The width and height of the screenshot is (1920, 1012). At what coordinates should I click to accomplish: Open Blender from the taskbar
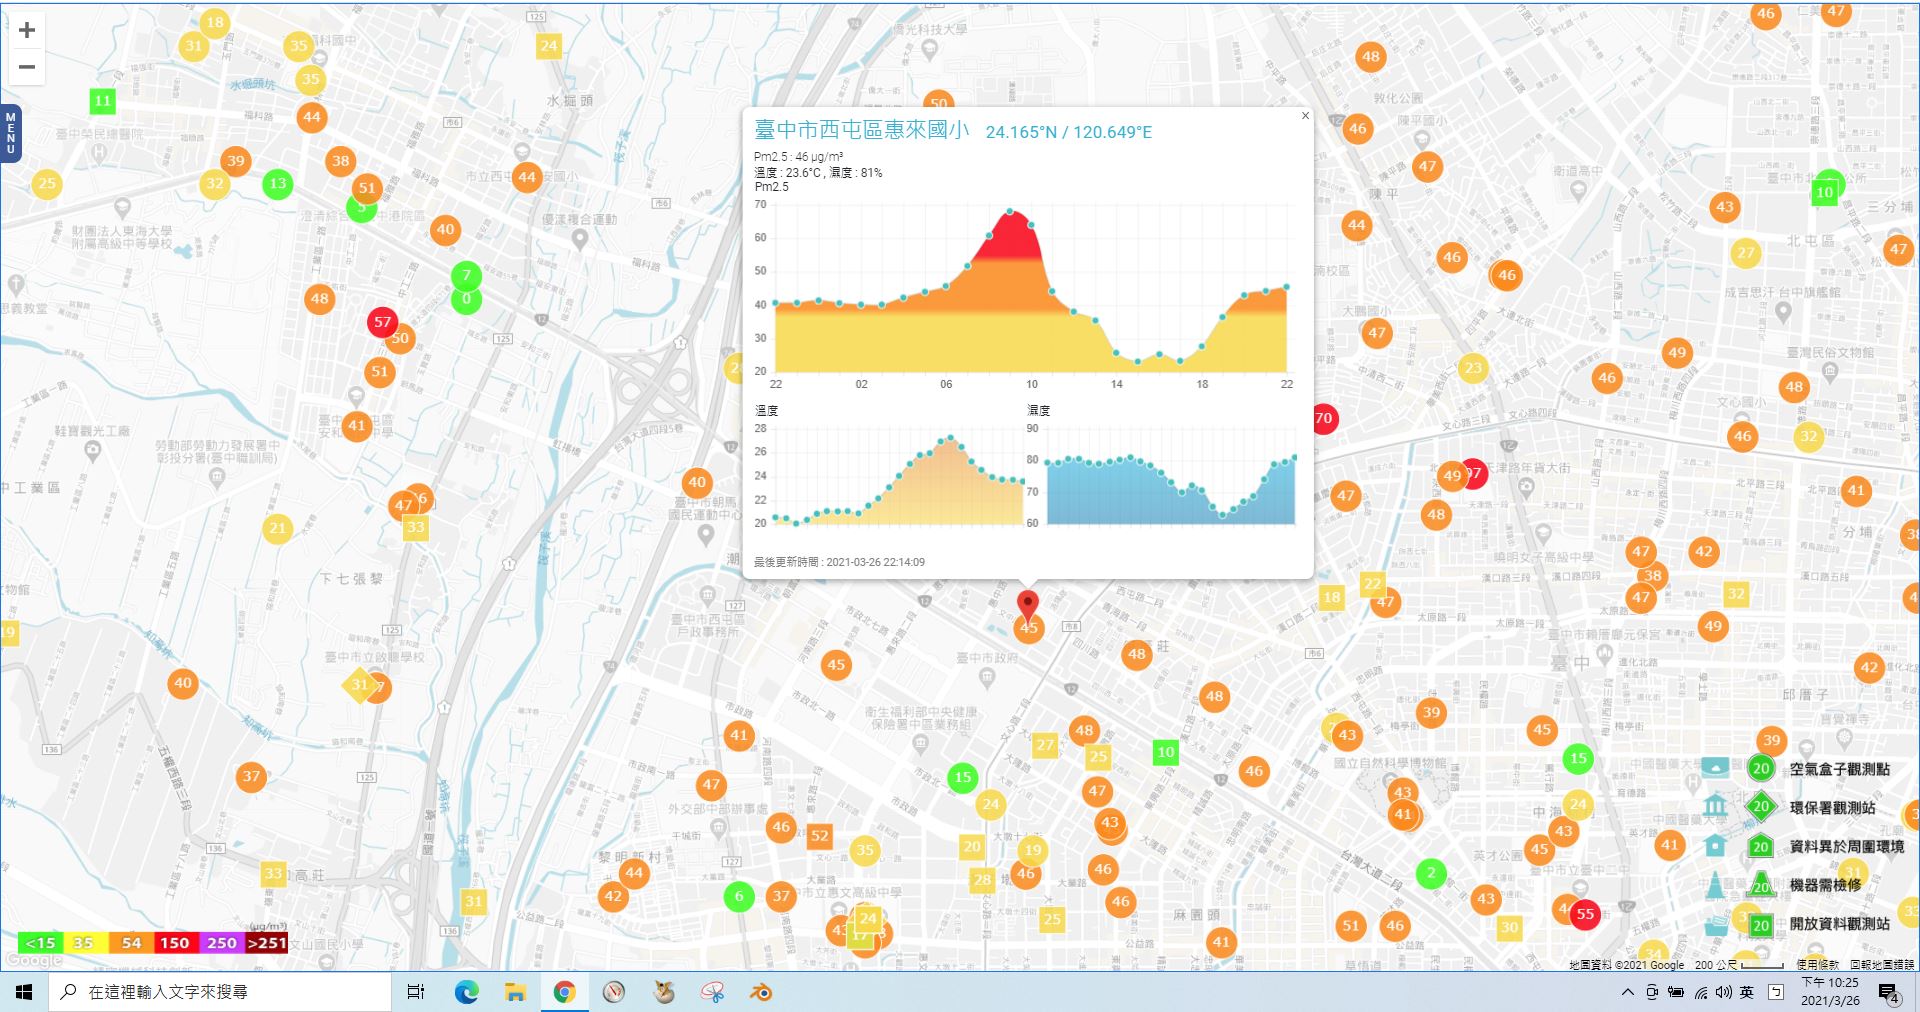pyautogui.click(x=761, y=992)
